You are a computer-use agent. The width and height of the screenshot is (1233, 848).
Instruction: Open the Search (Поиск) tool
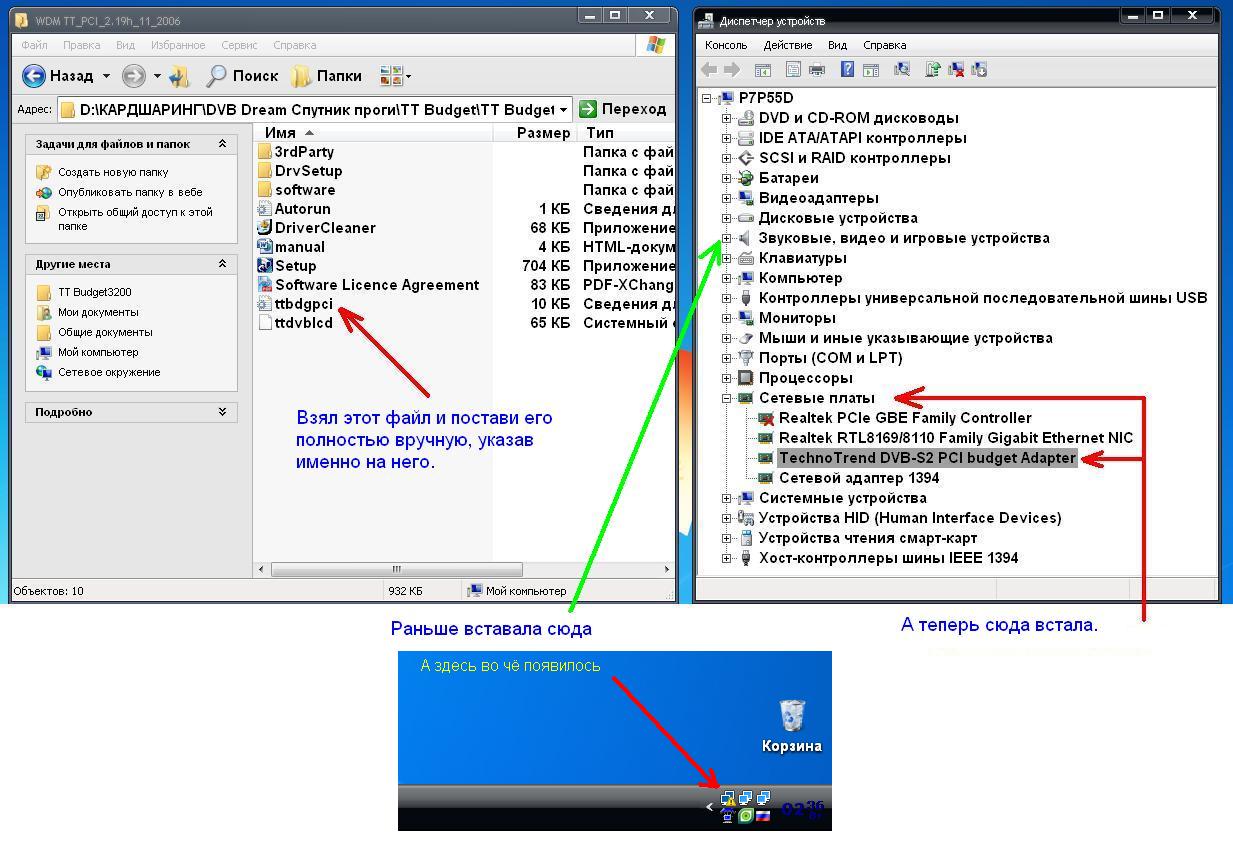pos(242,76)
